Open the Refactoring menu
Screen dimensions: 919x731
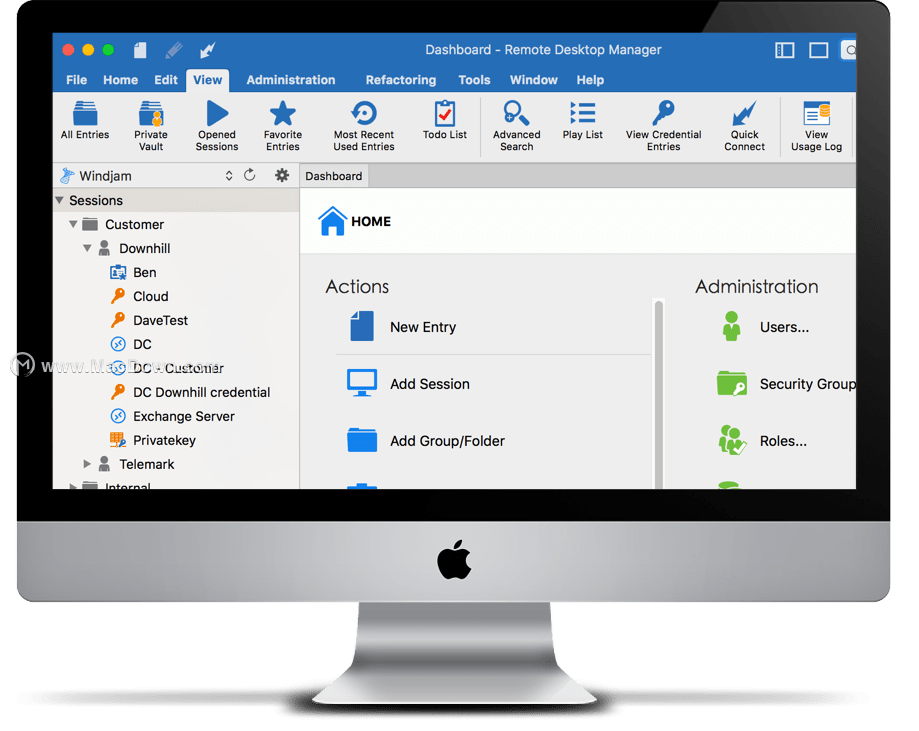click(400, 80)
